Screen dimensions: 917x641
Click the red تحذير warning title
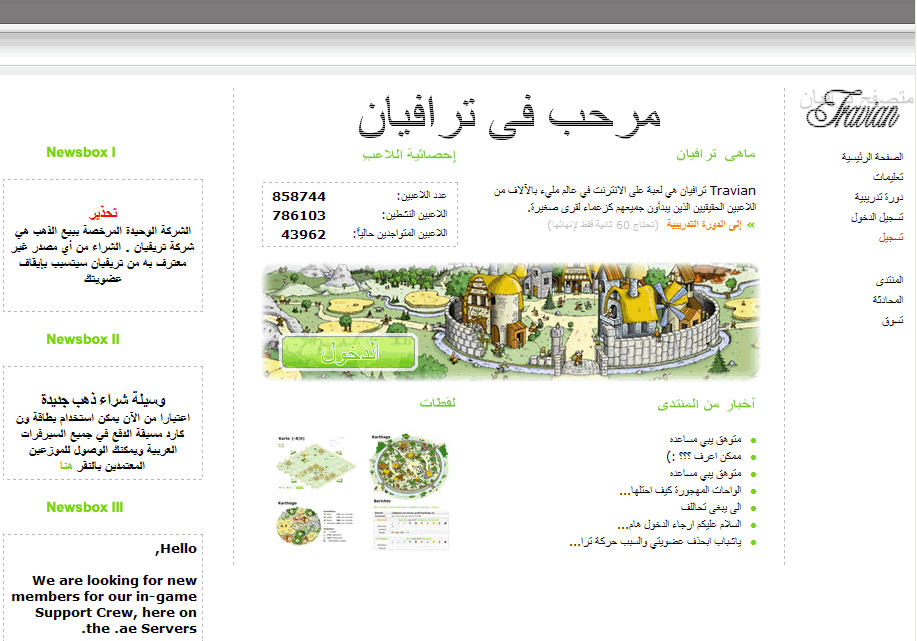click(103, 213)
